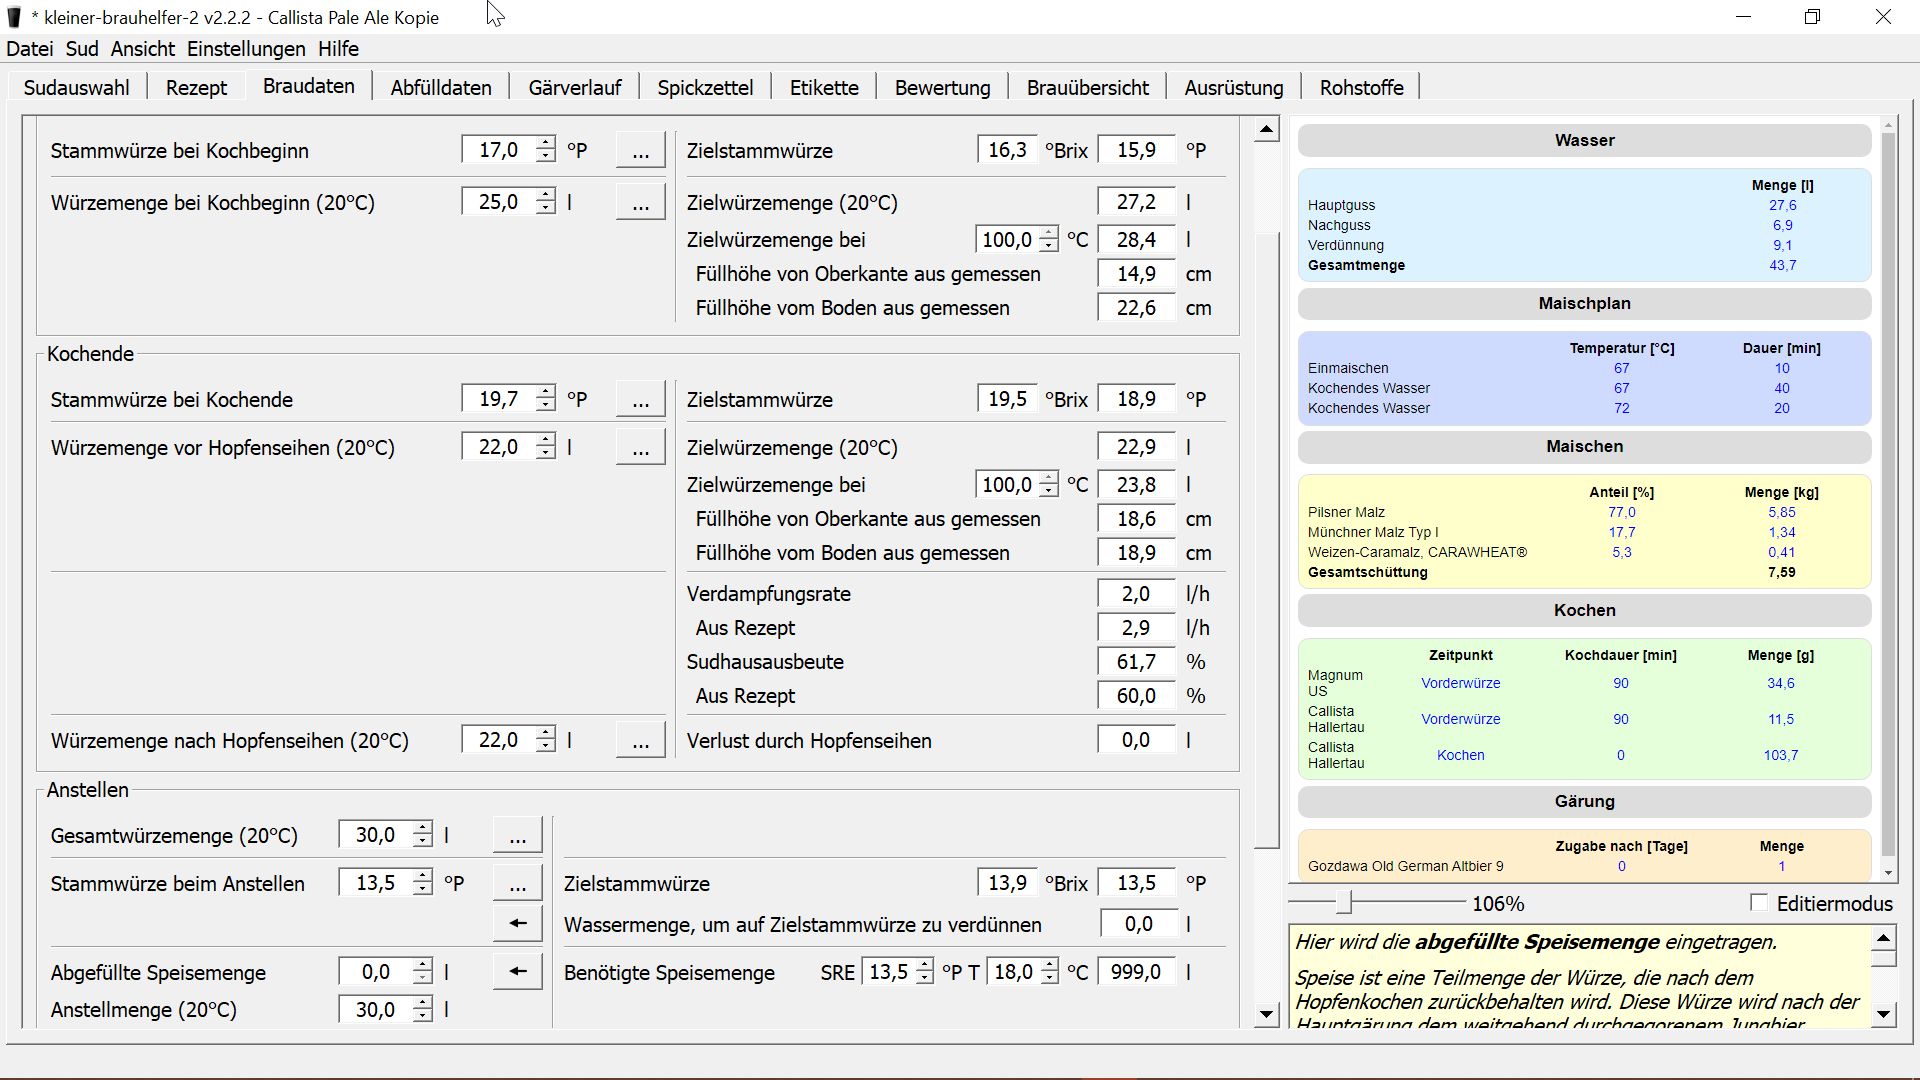Increase SRE value with up arrow
1920x1080 pixels.
pos(924,965)
